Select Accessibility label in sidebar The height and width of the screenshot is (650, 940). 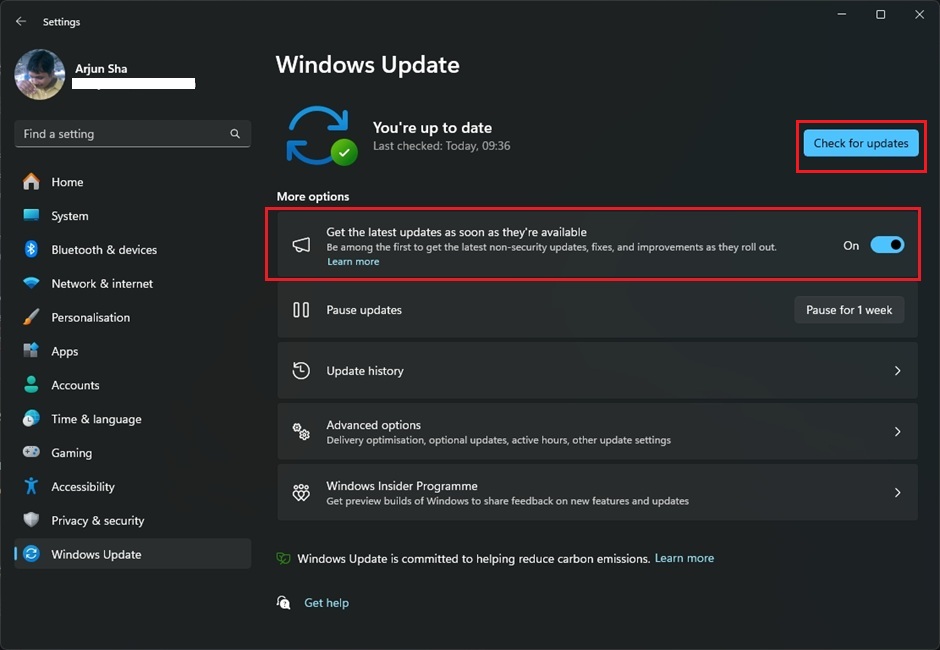pyautogui.click(x=83, y=486)
